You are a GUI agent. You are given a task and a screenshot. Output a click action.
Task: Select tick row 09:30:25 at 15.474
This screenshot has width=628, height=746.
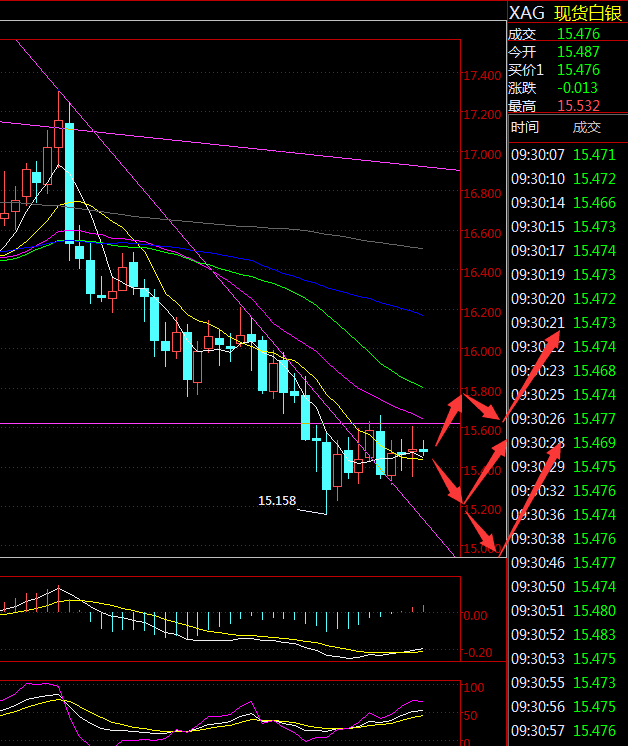tap(563, 395)
